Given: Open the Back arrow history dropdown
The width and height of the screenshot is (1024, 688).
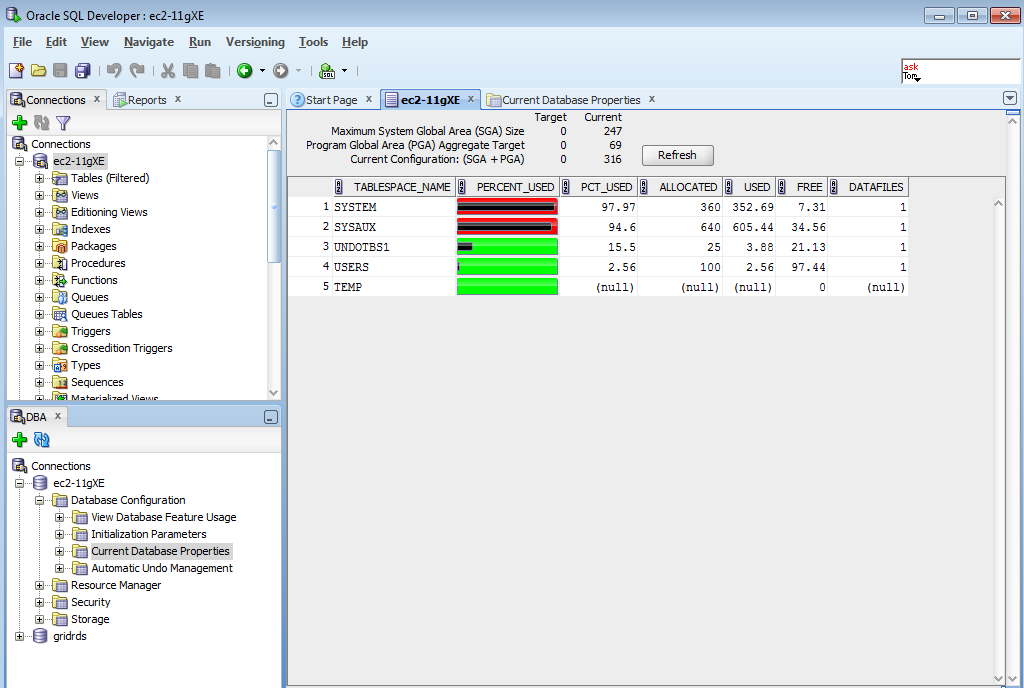Looking at the screenshot, I should point(263,70).
